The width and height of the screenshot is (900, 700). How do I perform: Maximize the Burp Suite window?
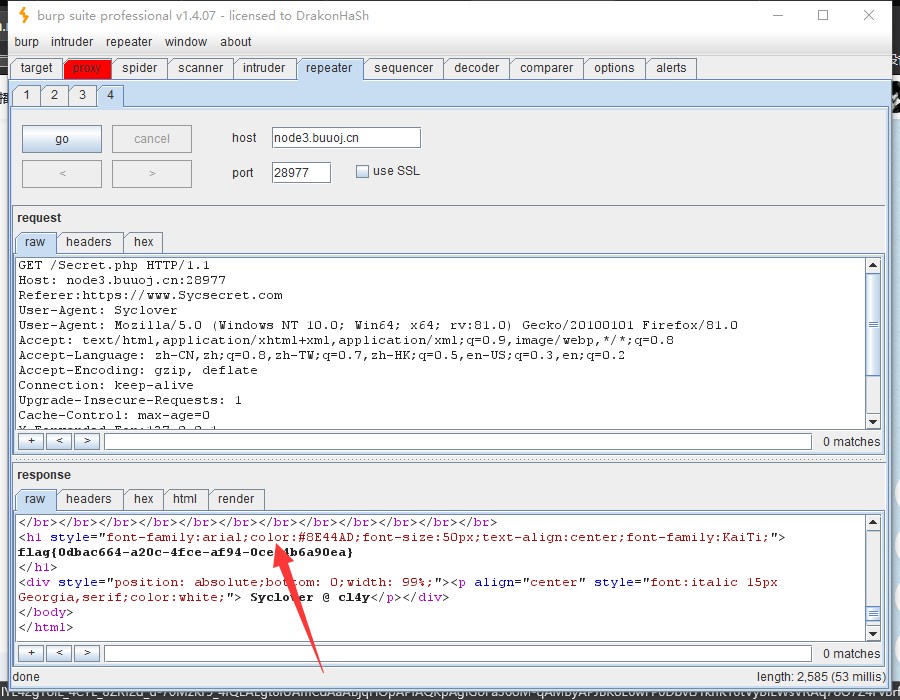[823, 15]
